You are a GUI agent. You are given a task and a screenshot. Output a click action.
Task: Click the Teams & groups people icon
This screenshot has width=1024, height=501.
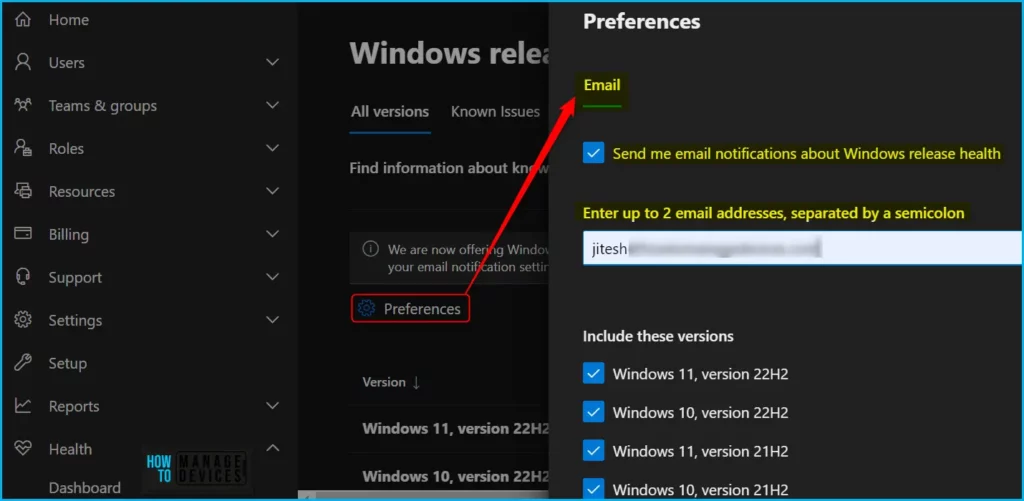(x=23, y=105)
